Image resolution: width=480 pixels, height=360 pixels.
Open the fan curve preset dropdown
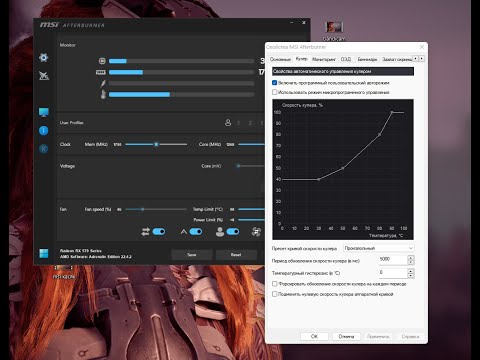pos(379,248)
